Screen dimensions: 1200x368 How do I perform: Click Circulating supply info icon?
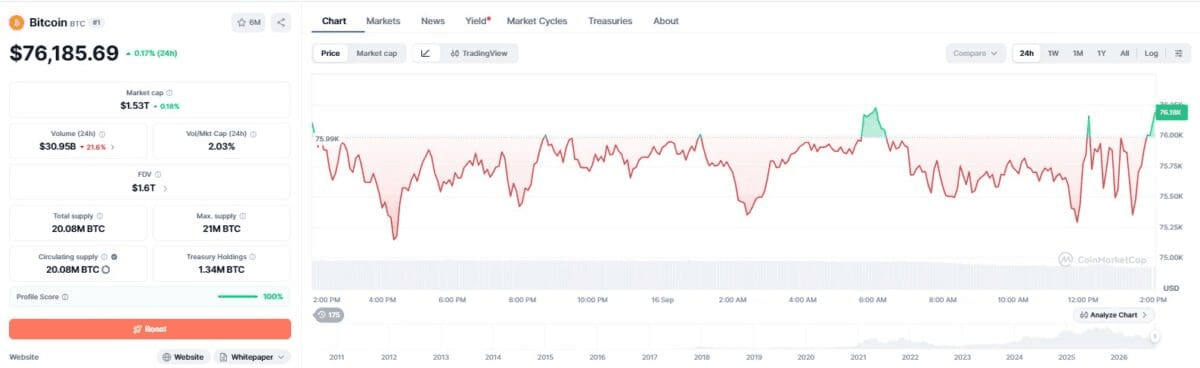105,256
